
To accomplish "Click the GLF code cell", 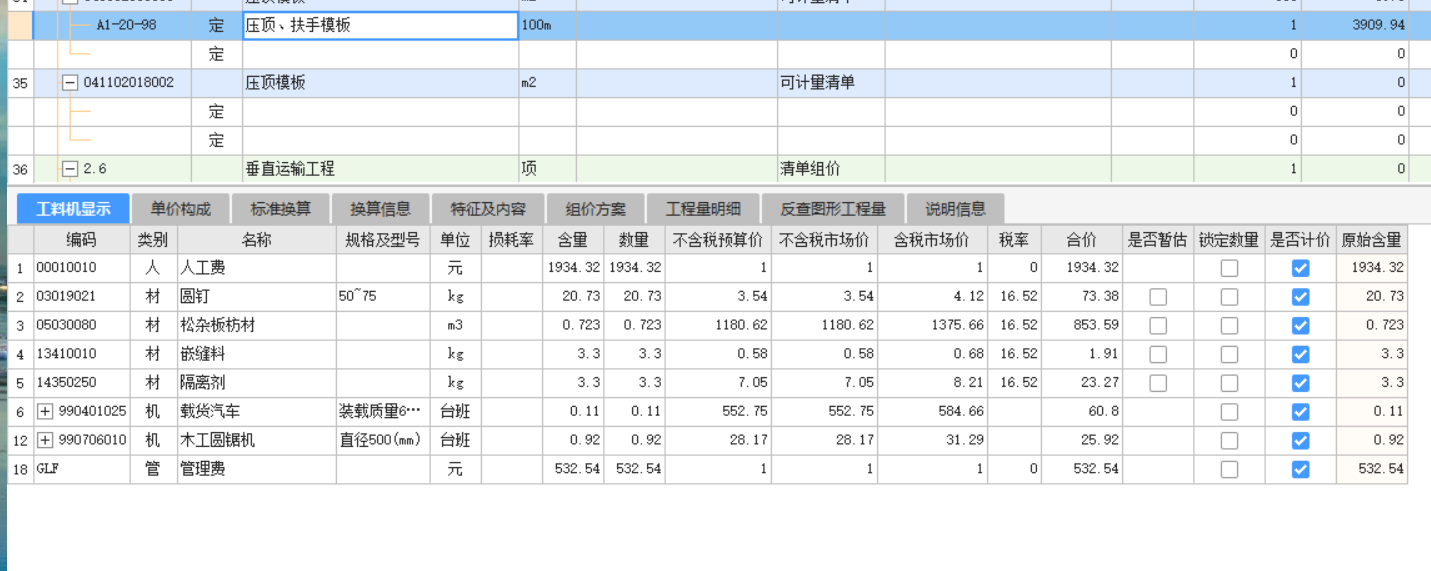I will click(x=82, y=469).
